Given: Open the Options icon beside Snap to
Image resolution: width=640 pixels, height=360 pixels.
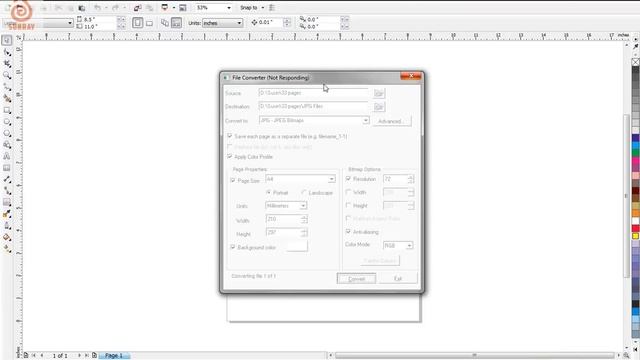Looking at the screenshot, I should pyautogui.click(x=272, y=8).
